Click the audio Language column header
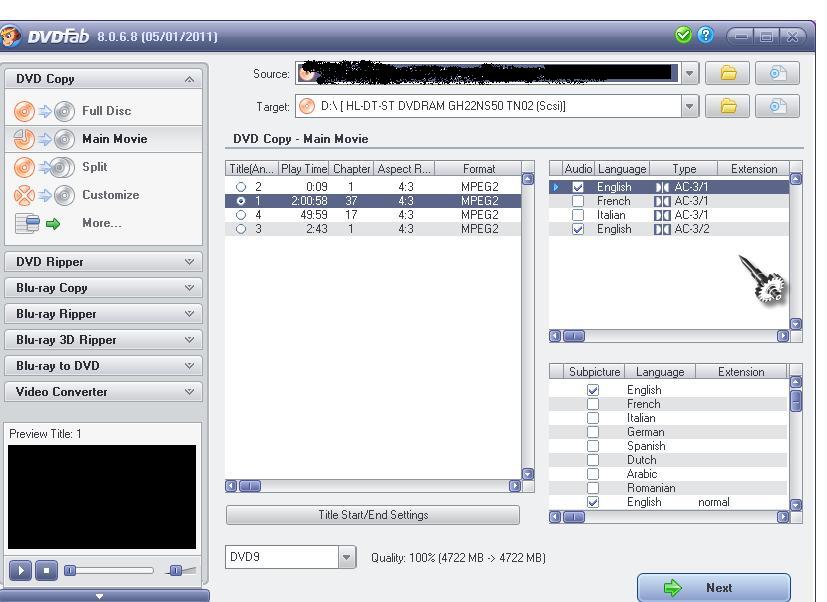Viewport: 827px width, 602px height. point(622,169)
